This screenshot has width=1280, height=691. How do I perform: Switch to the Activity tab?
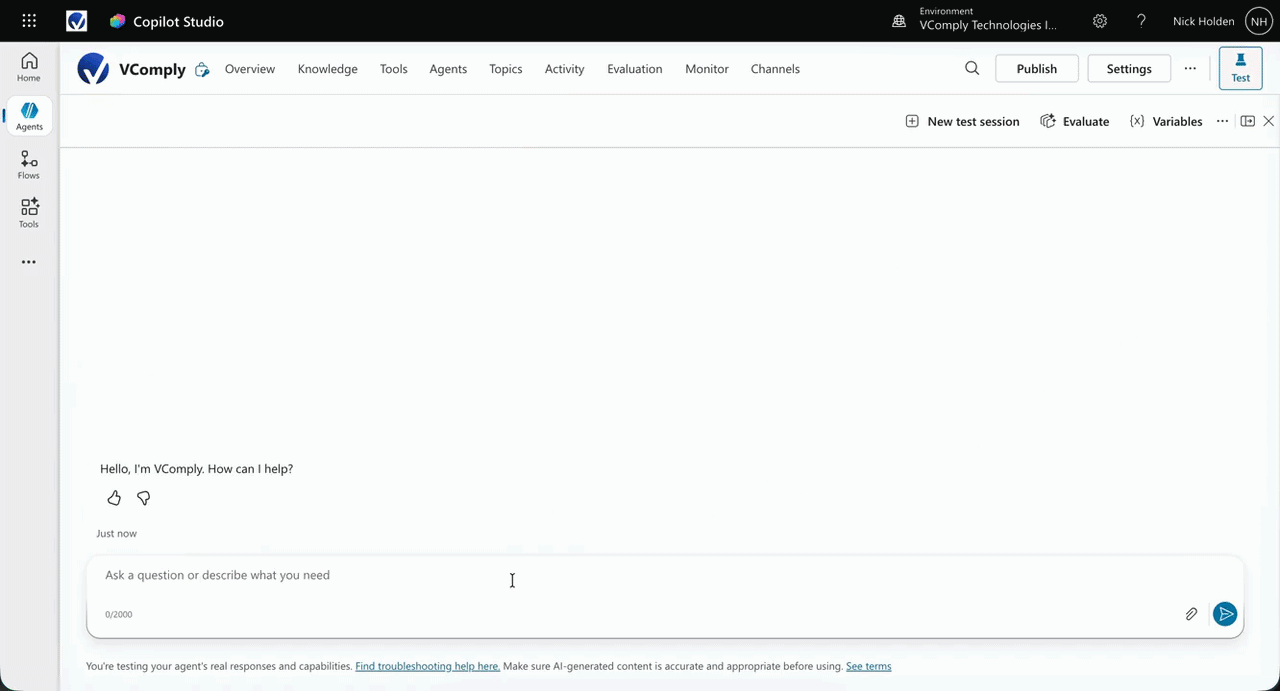(565, 69)
